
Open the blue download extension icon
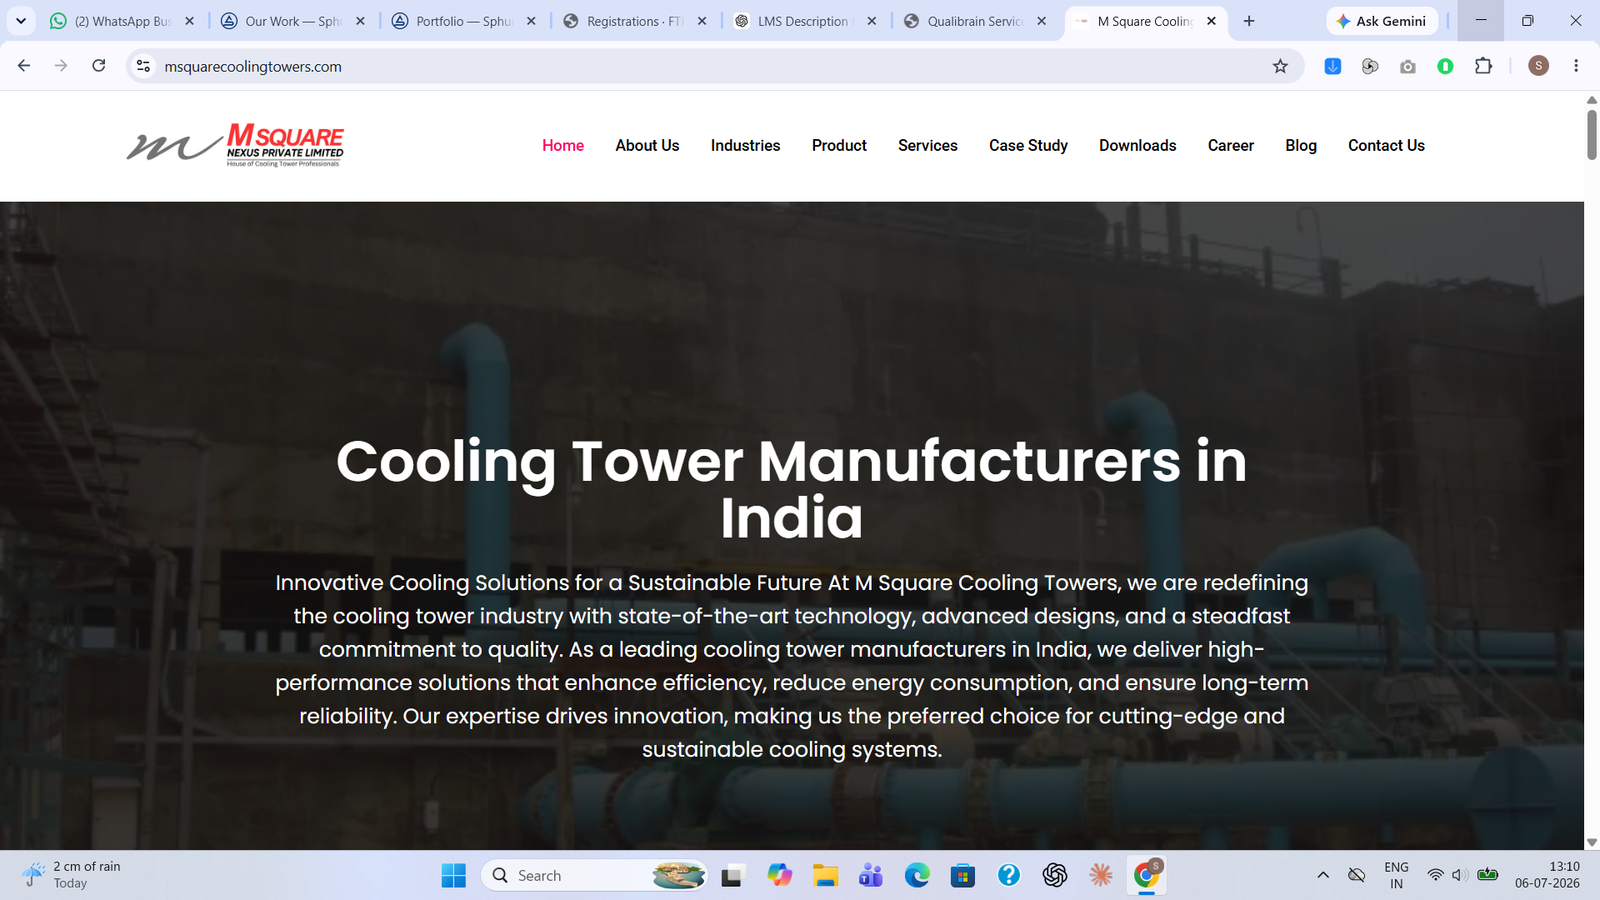[x=1333, y=66]
